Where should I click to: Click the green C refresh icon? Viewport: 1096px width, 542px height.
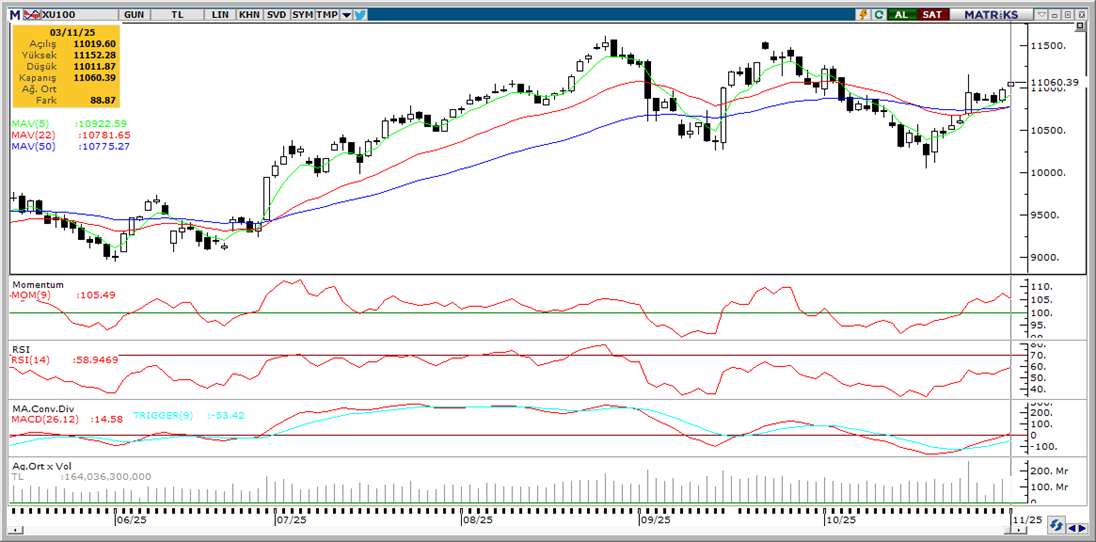click(x=878, y=15)
